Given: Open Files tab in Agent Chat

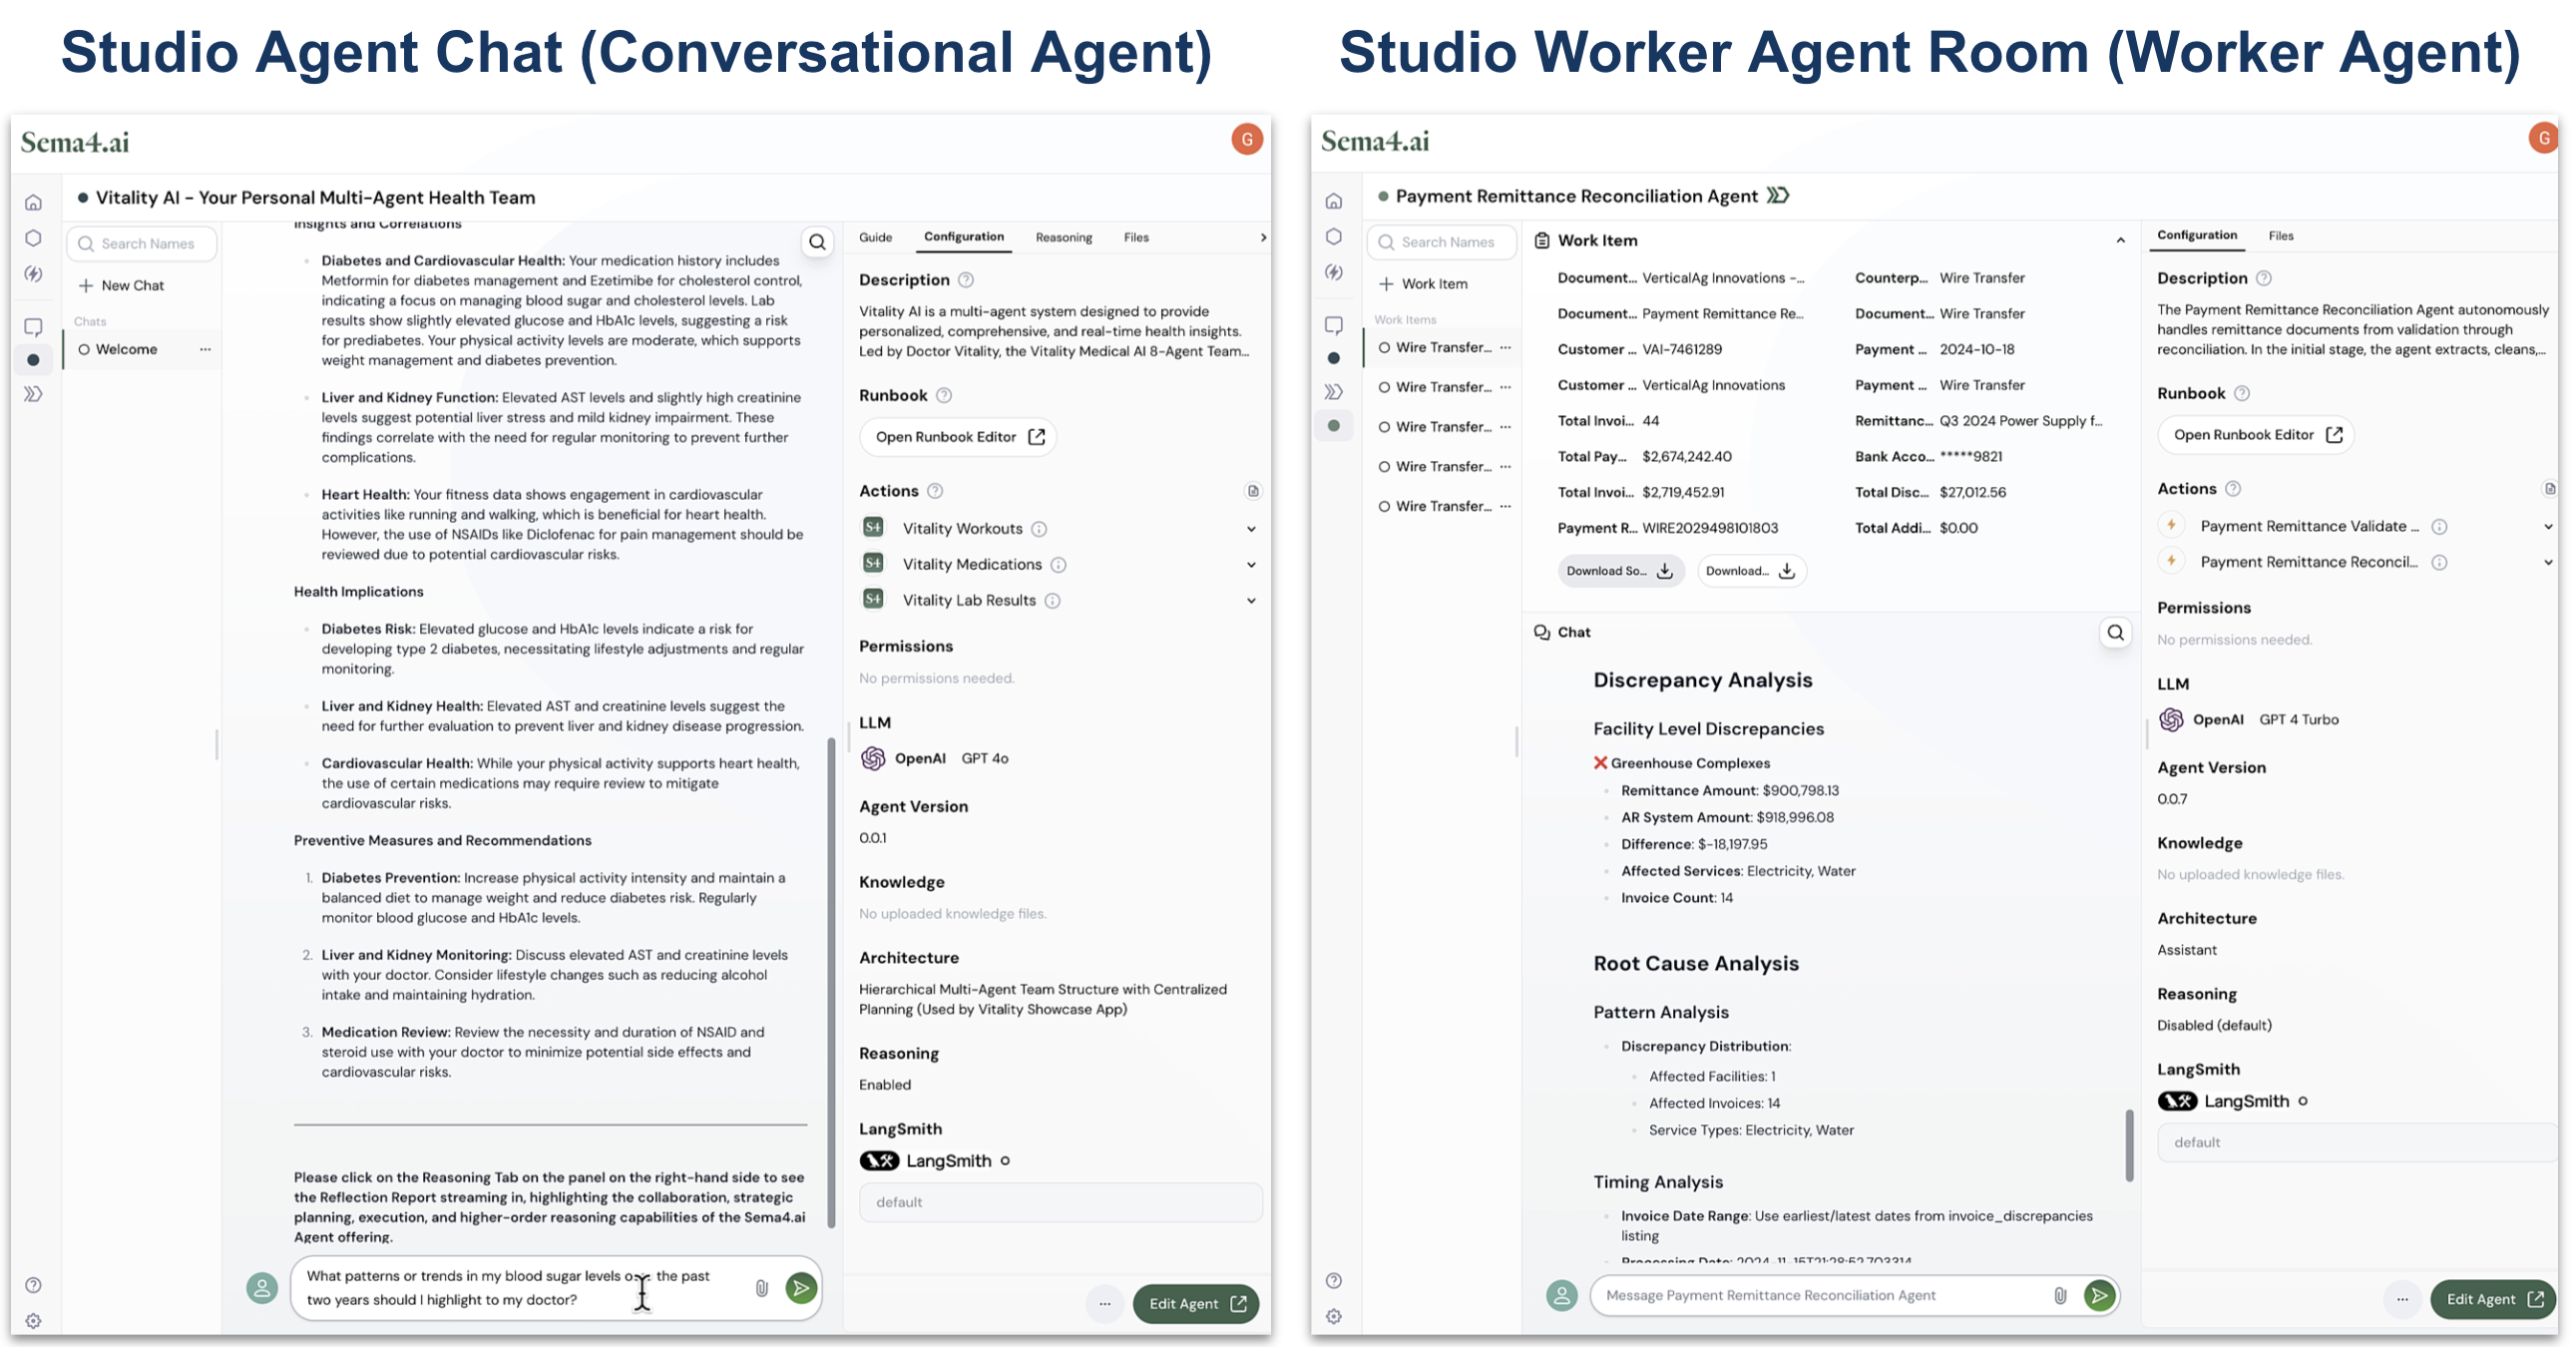Looking at the screenshot, I should [x=1136, y=238].
